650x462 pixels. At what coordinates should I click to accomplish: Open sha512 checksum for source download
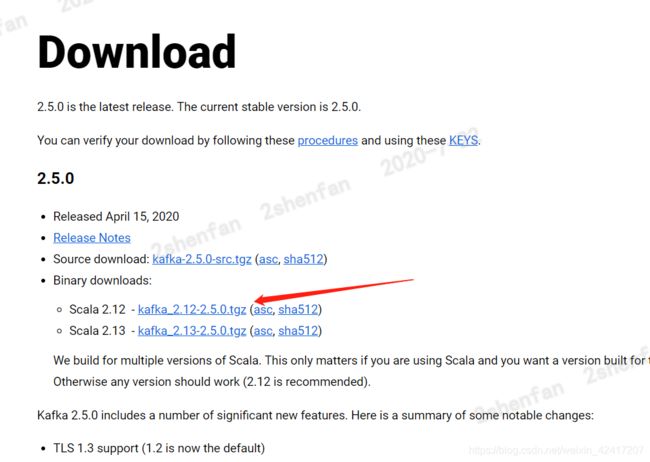point(303,259)
